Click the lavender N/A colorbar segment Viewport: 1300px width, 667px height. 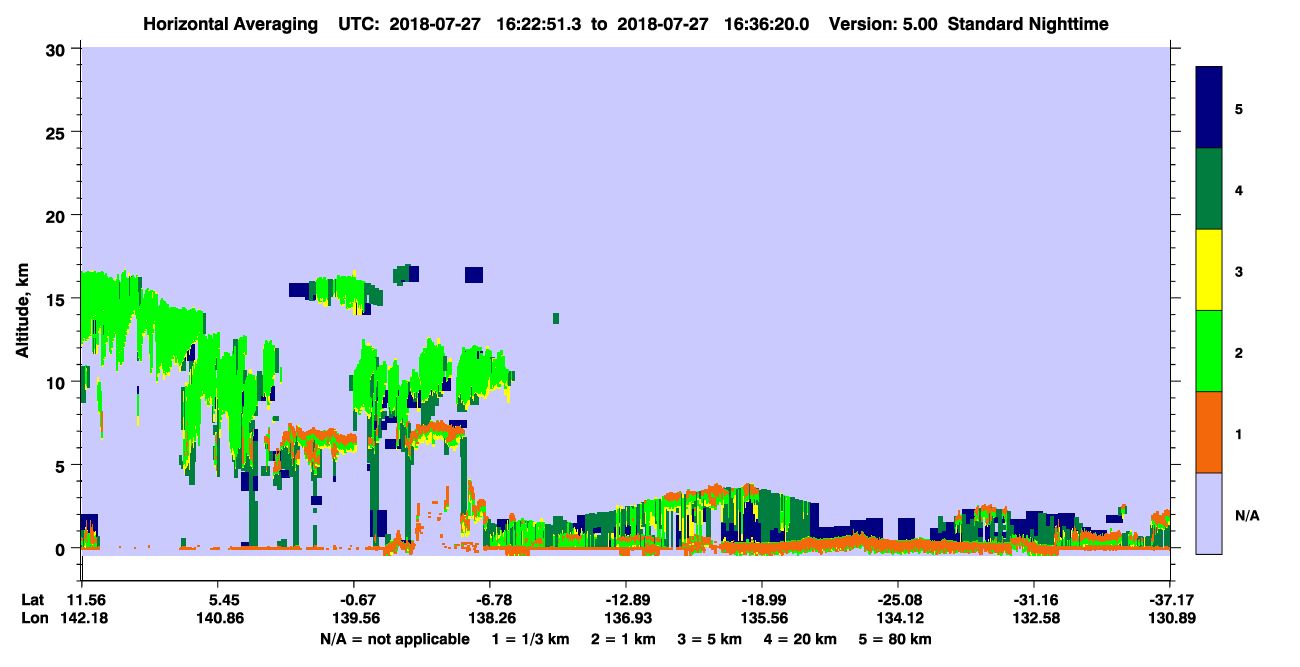(x=1209, y=512)
